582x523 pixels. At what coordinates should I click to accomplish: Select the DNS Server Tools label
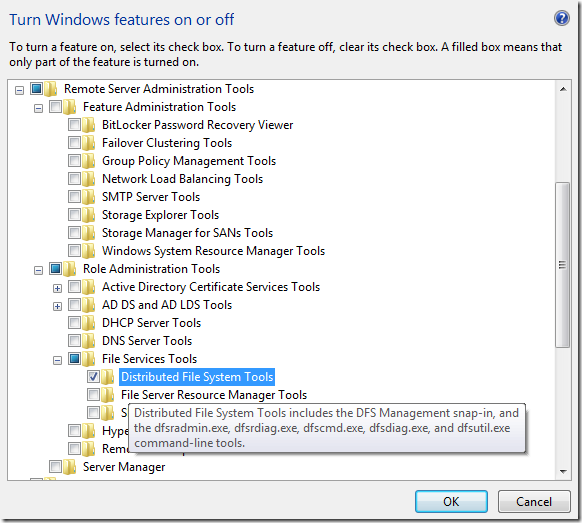[147, 341]
